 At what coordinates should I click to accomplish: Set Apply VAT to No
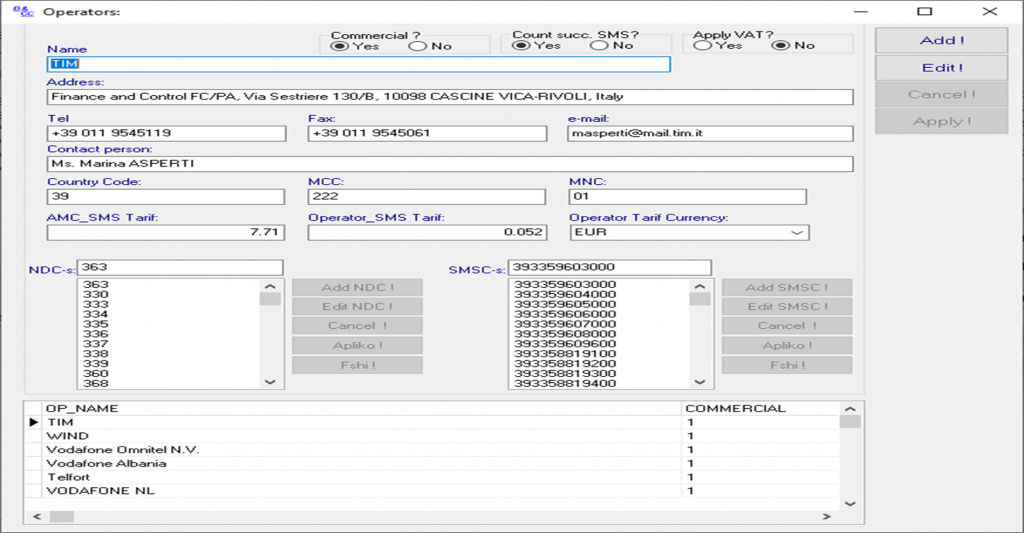pos(780,46)
